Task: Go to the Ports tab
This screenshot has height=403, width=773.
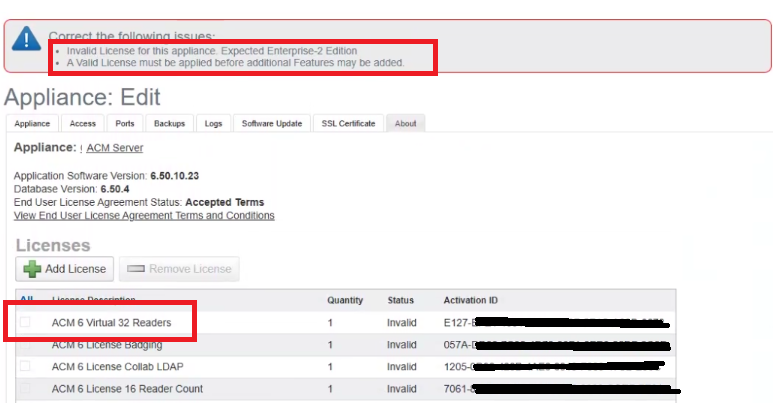Action: tap(125, 124)
